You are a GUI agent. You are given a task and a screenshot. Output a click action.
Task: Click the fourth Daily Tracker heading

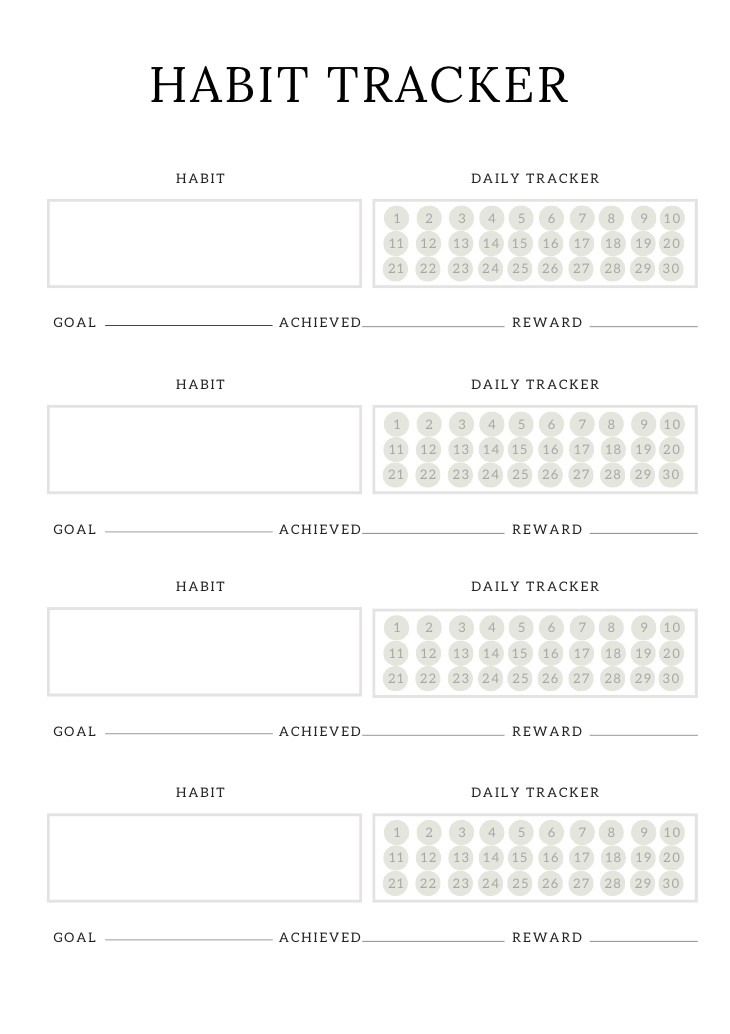point(535,792)
